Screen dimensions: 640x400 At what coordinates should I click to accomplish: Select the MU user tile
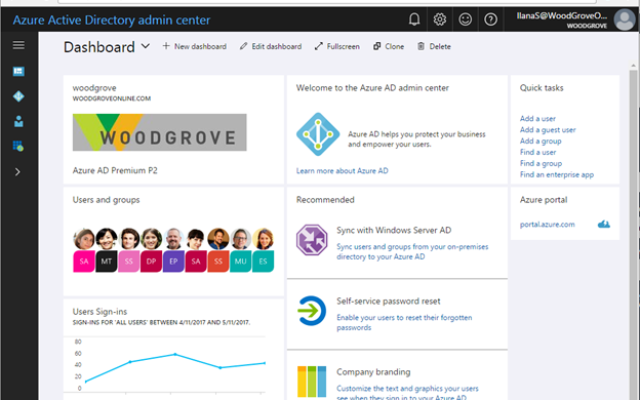(x=240, y=261)
